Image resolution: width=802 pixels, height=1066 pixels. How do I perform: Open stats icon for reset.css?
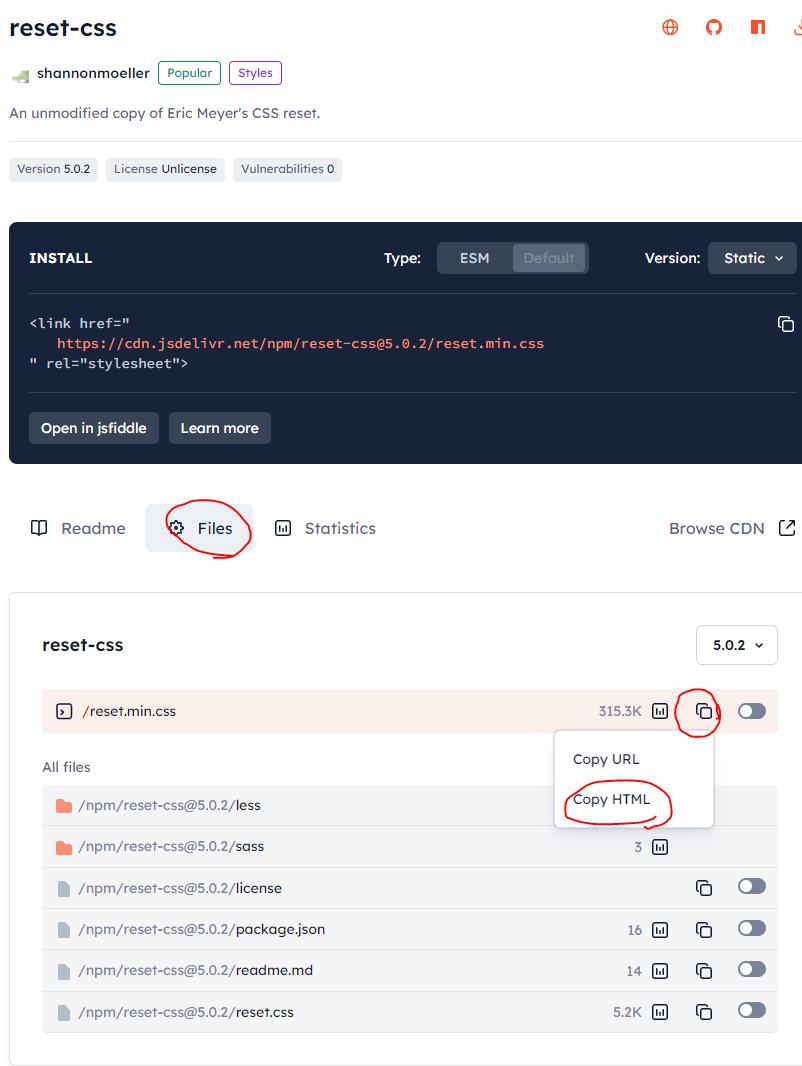[660, 1012]
